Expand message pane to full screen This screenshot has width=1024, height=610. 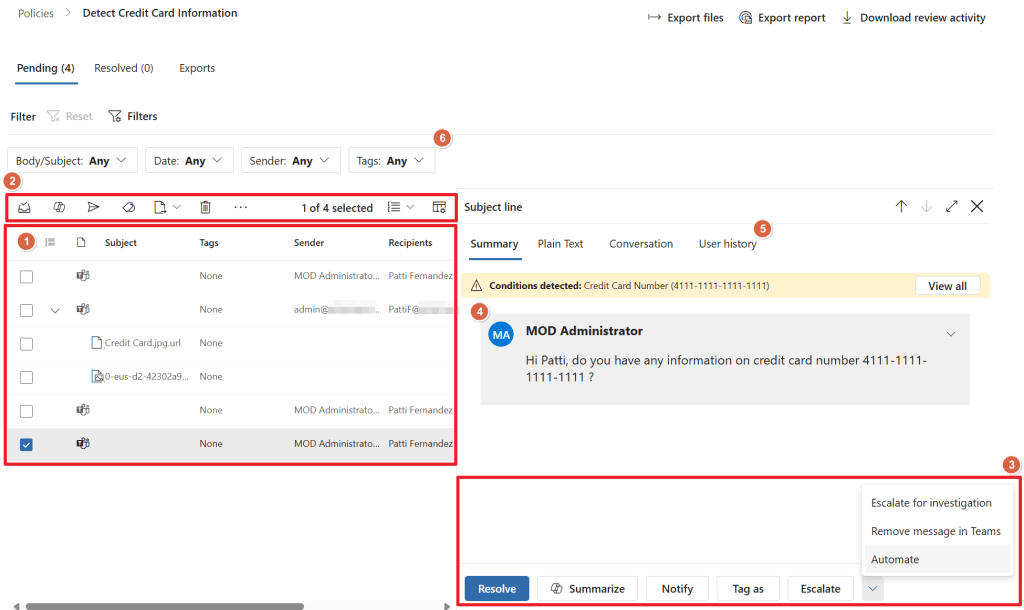coord(951,206)
